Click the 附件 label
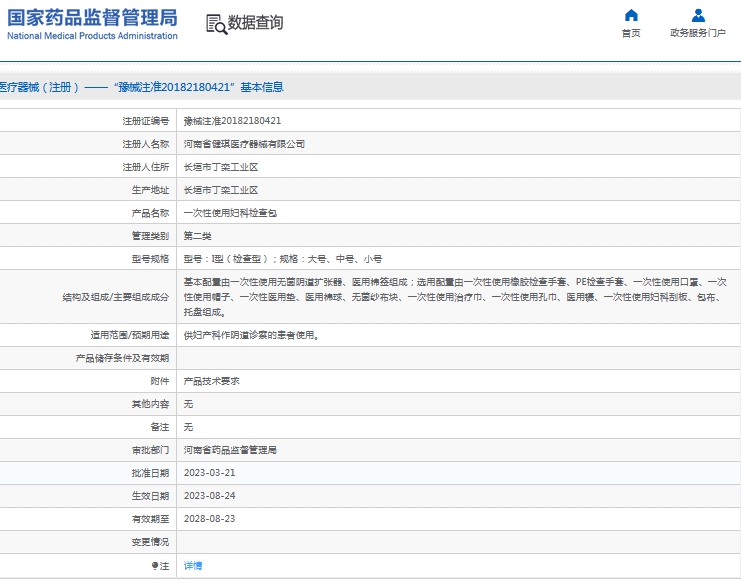The width and height of the screenshot is (741, 585). (160, 381)
